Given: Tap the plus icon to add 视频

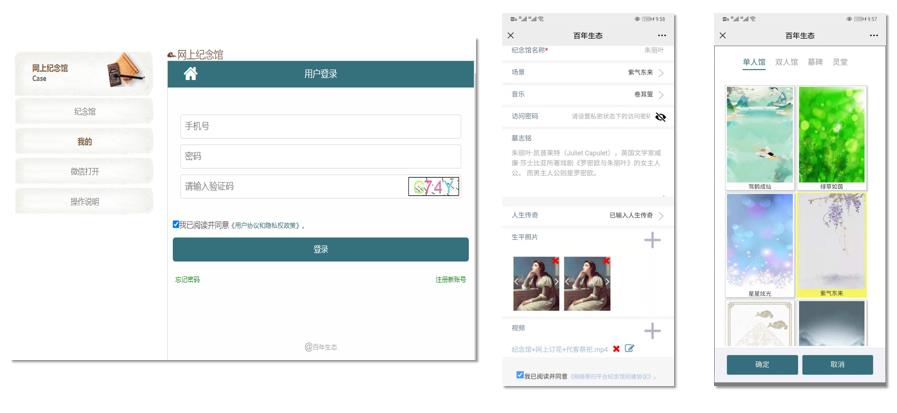Looking at the screenshot, I should tap(652, 331).
